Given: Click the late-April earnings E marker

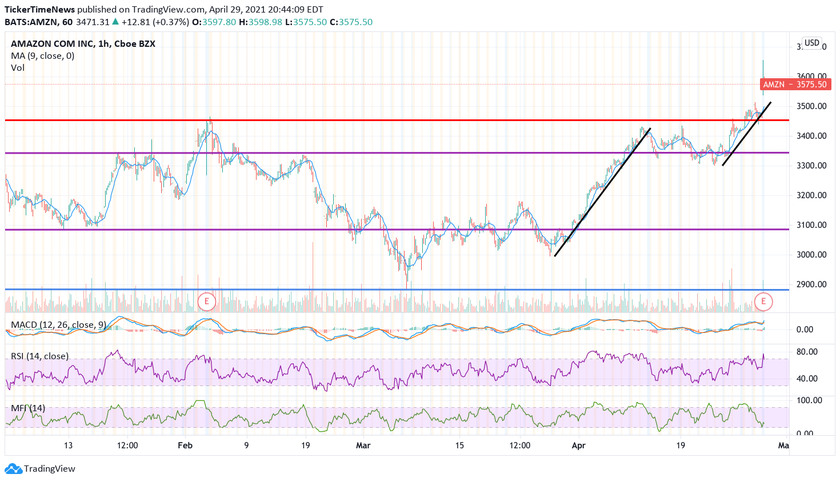Looking at the screenshot, I should [763, 302].
